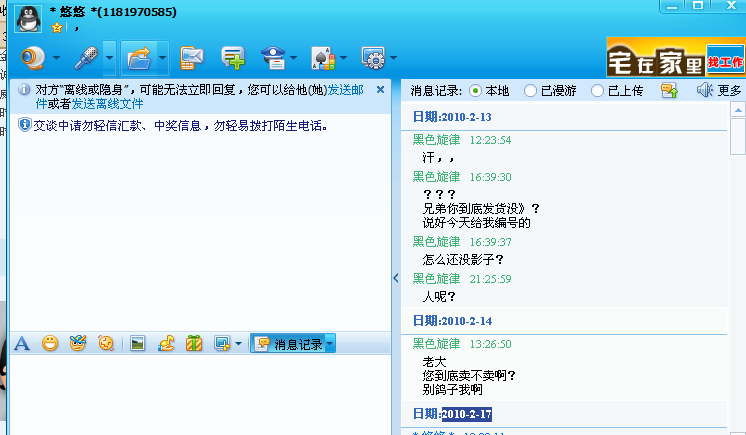Viewport: 746px width, 435px height.
Task: Click the upload message records icon
Action: [669, 90]
